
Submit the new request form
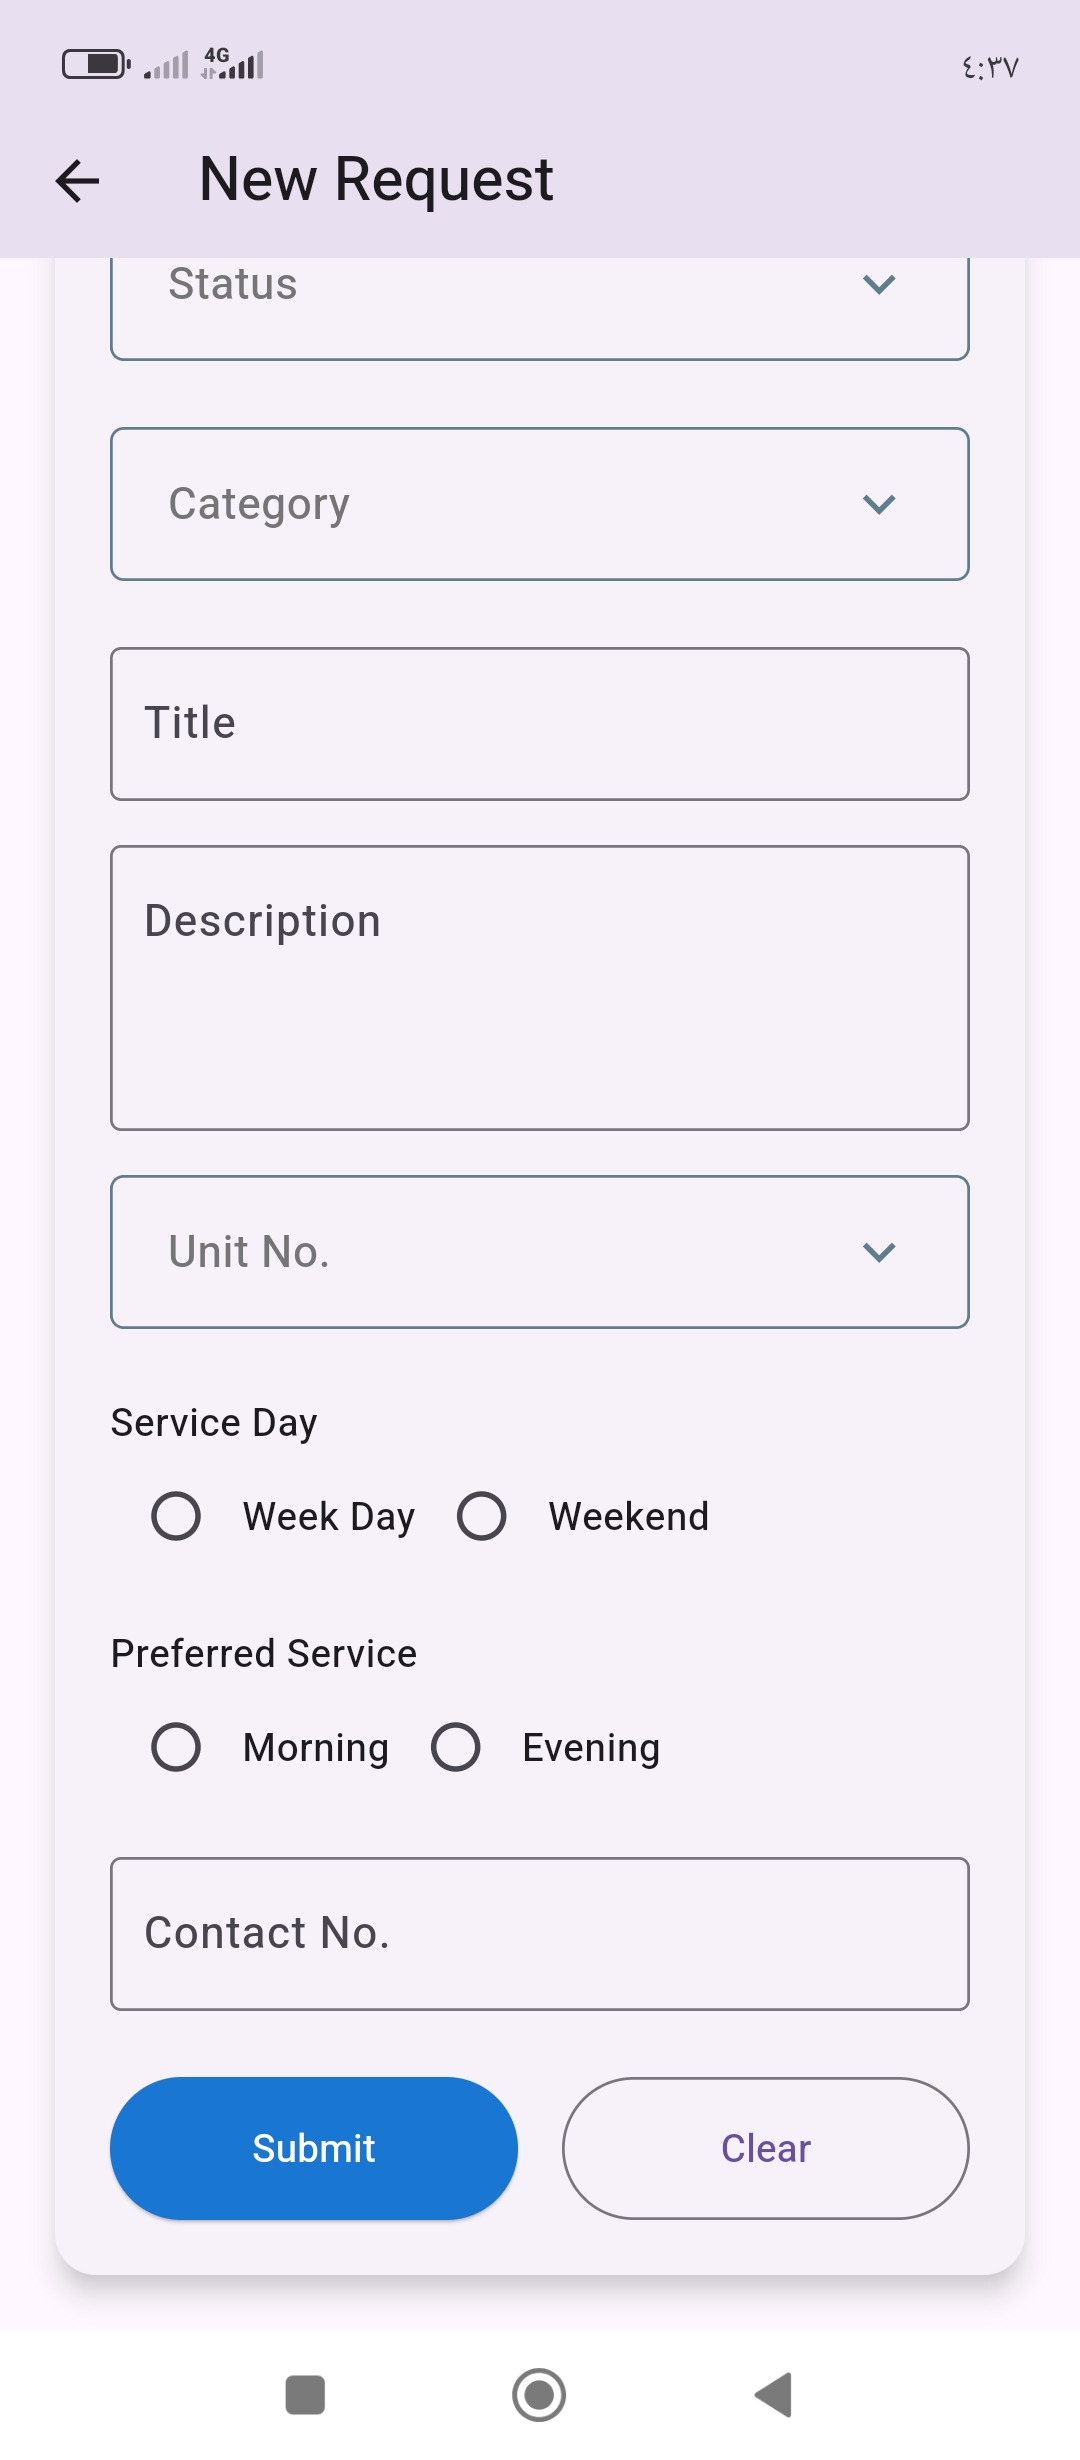[314, 2148]
